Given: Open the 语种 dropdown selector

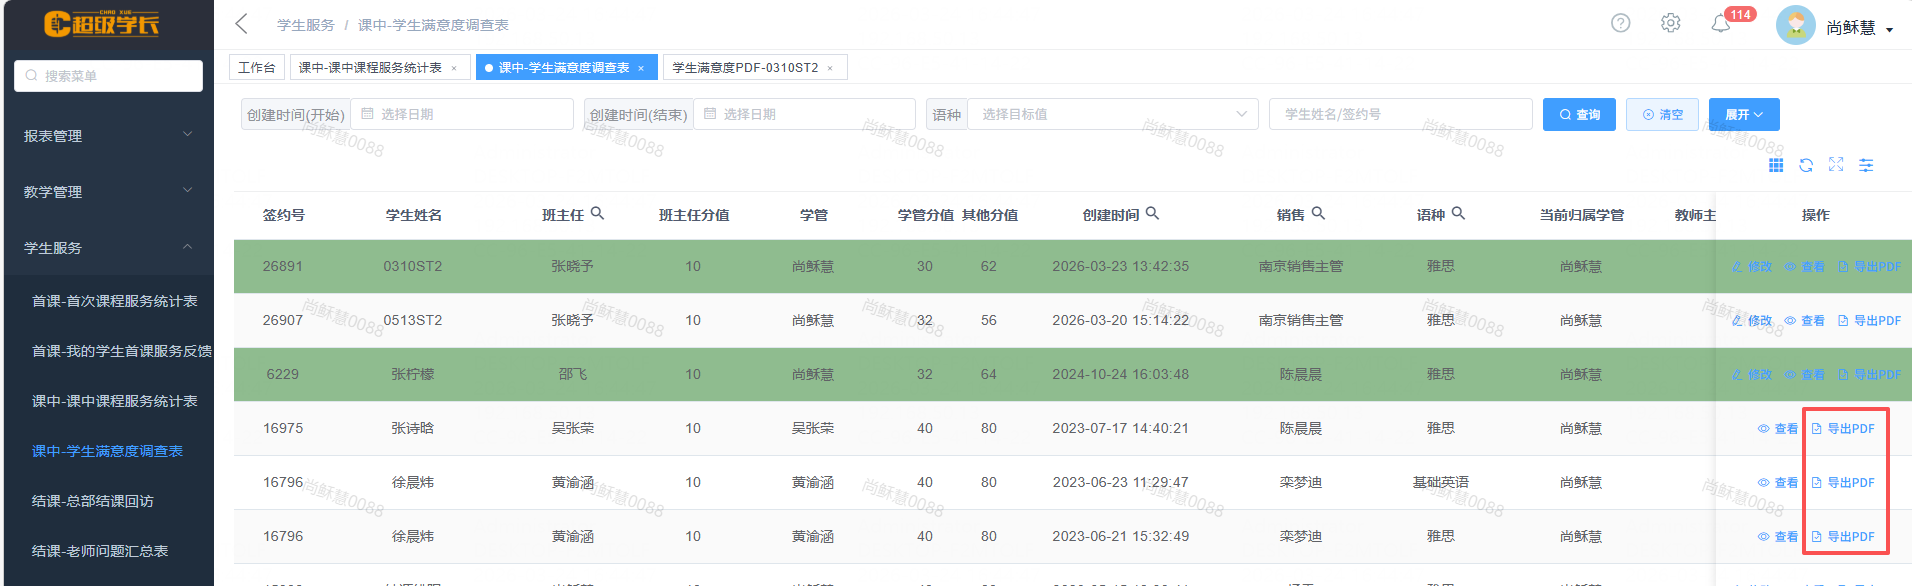Looking at the screenshot, I should [x=1112, y=114].
